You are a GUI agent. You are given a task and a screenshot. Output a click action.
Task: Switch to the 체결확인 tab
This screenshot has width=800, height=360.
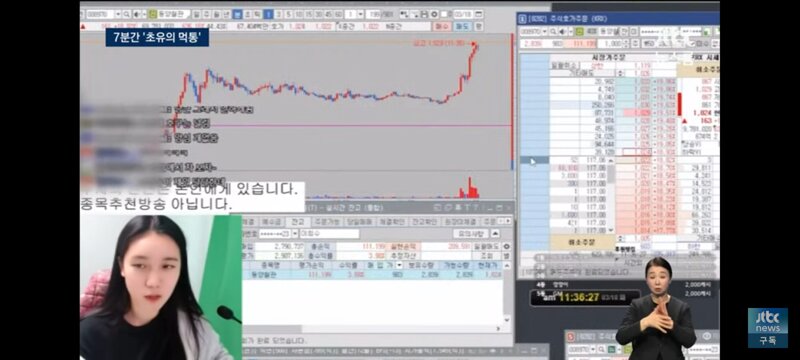pos(392,222)
